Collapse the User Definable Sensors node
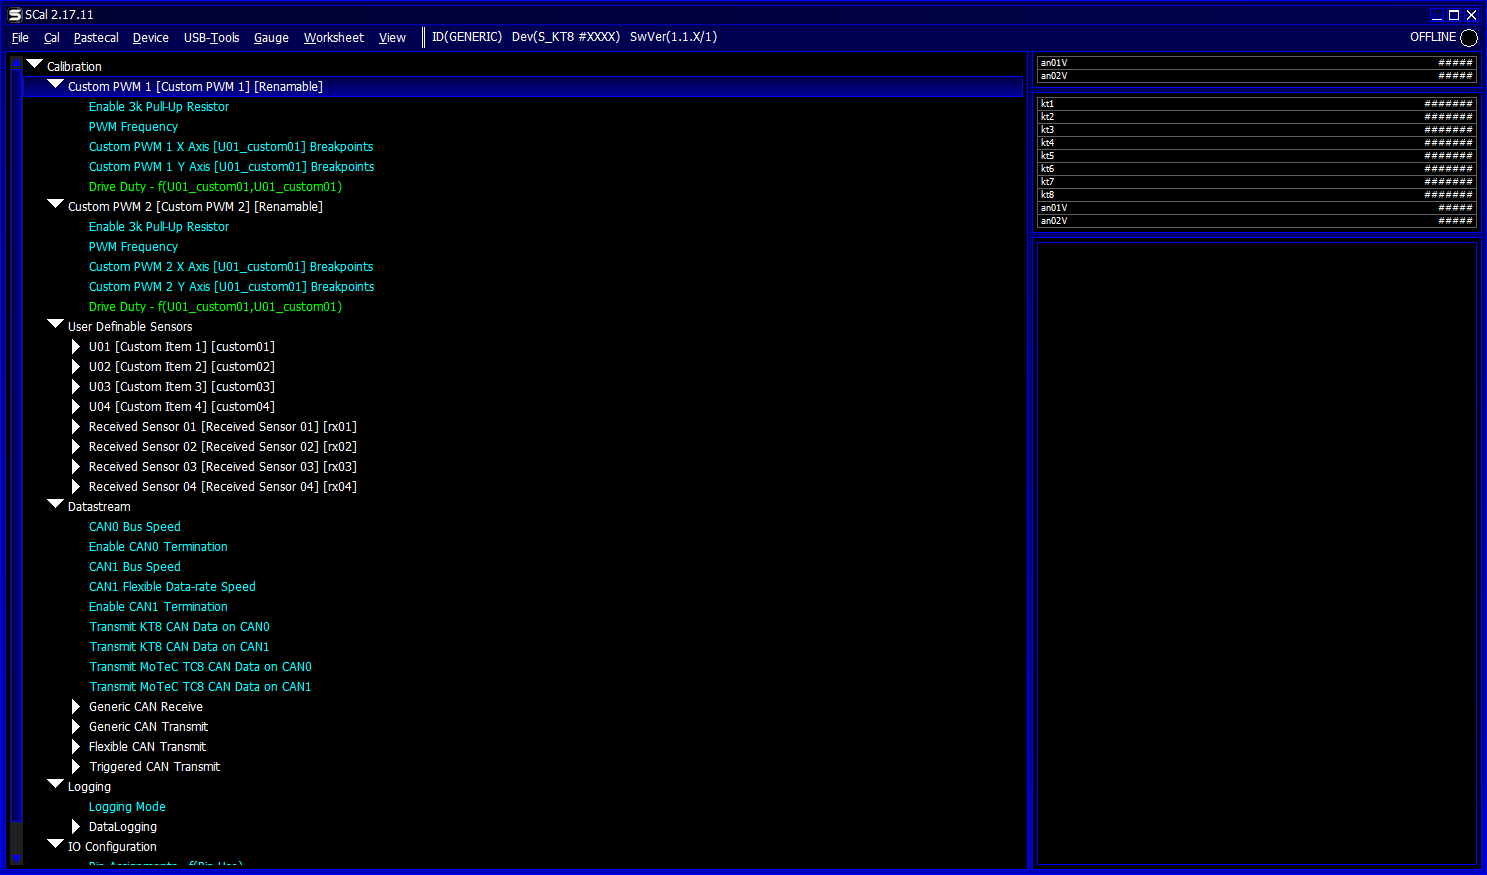 click(x=56, y=324)
